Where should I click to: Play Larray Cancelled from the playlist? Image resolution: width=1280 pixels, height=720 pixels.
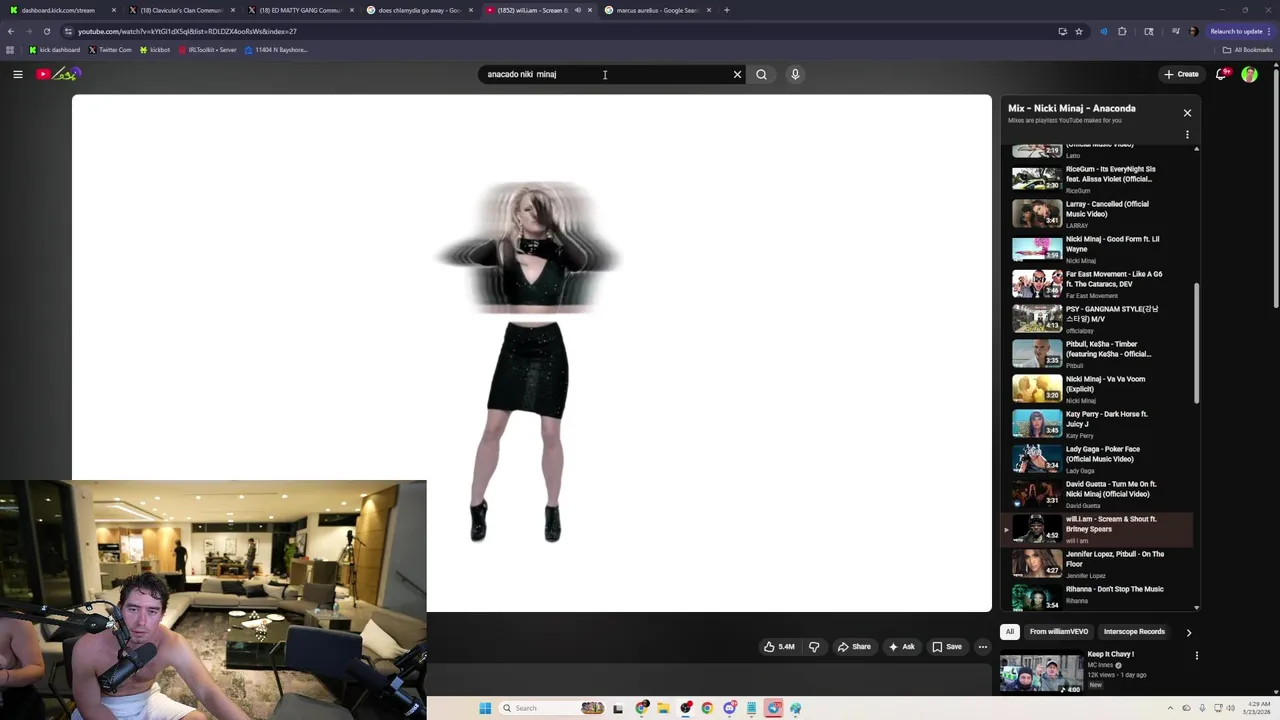pos(1098,214)
